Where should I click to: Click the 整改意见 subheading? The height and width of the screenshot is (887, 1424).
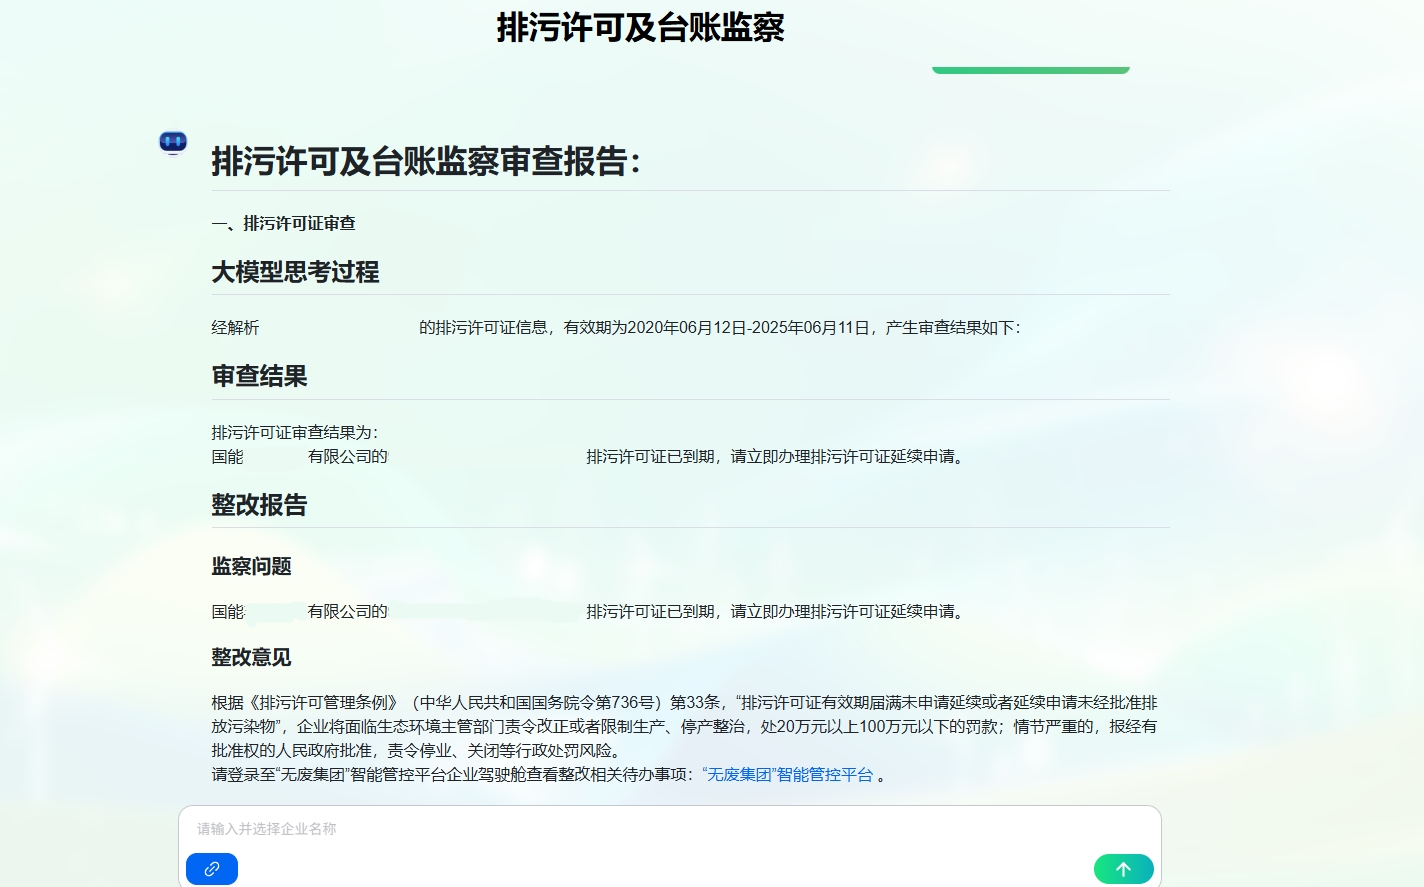251,658
